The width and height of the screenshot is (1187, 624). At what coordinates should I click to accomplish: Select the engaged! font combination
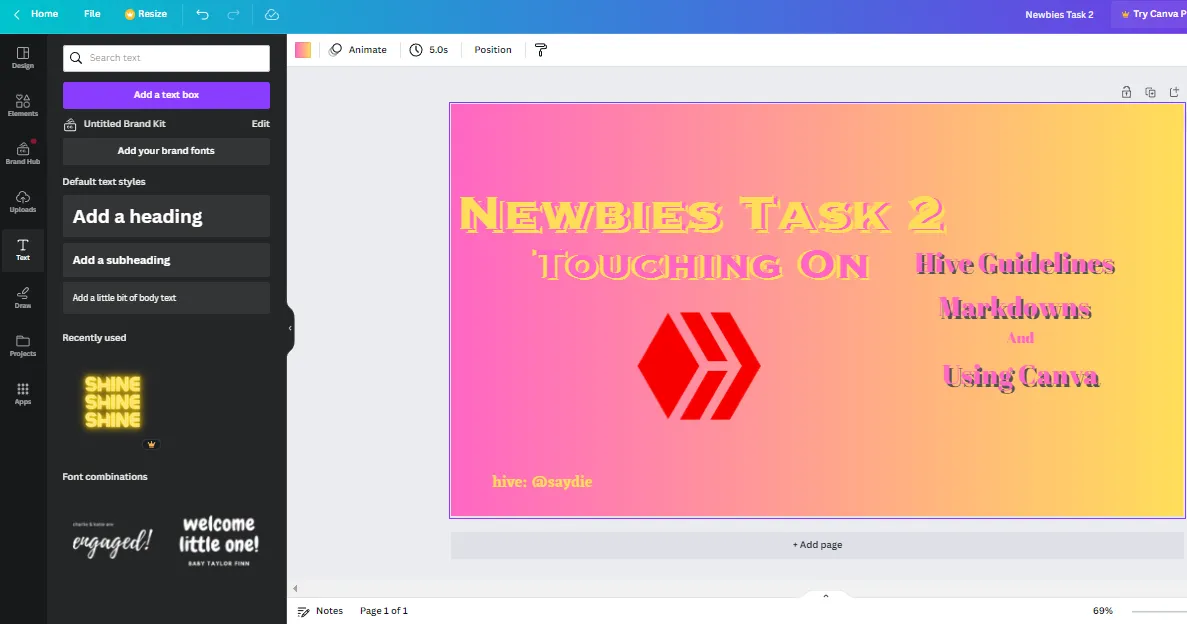[x=113, y=540]
